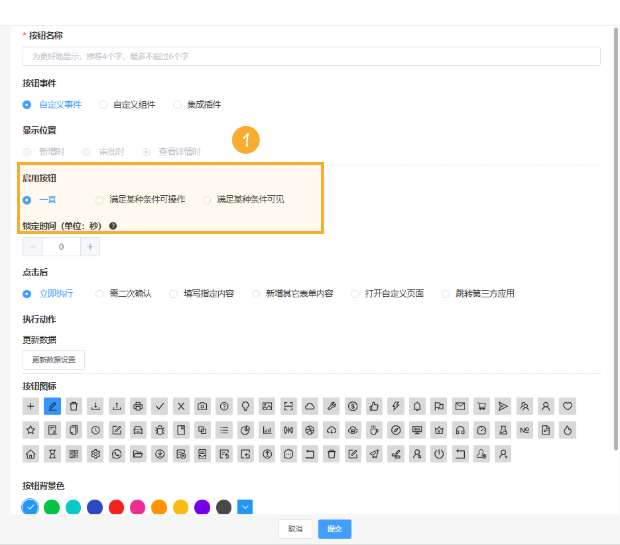This screenshot has width=620, height=545.
Task: Click the help icon beside 锁定时间
Action: (x=113, y=226)
